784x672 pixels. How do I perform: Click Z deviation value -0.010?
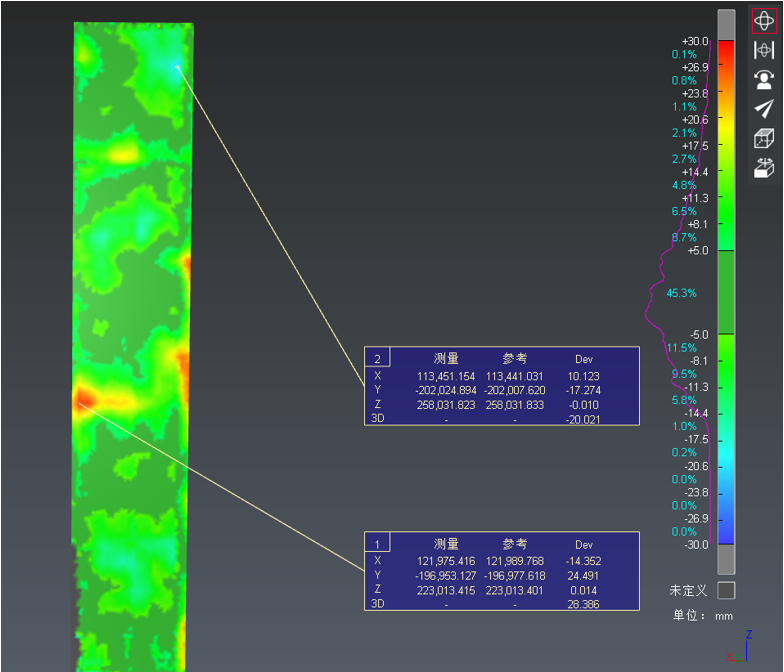tap(584, 404)
